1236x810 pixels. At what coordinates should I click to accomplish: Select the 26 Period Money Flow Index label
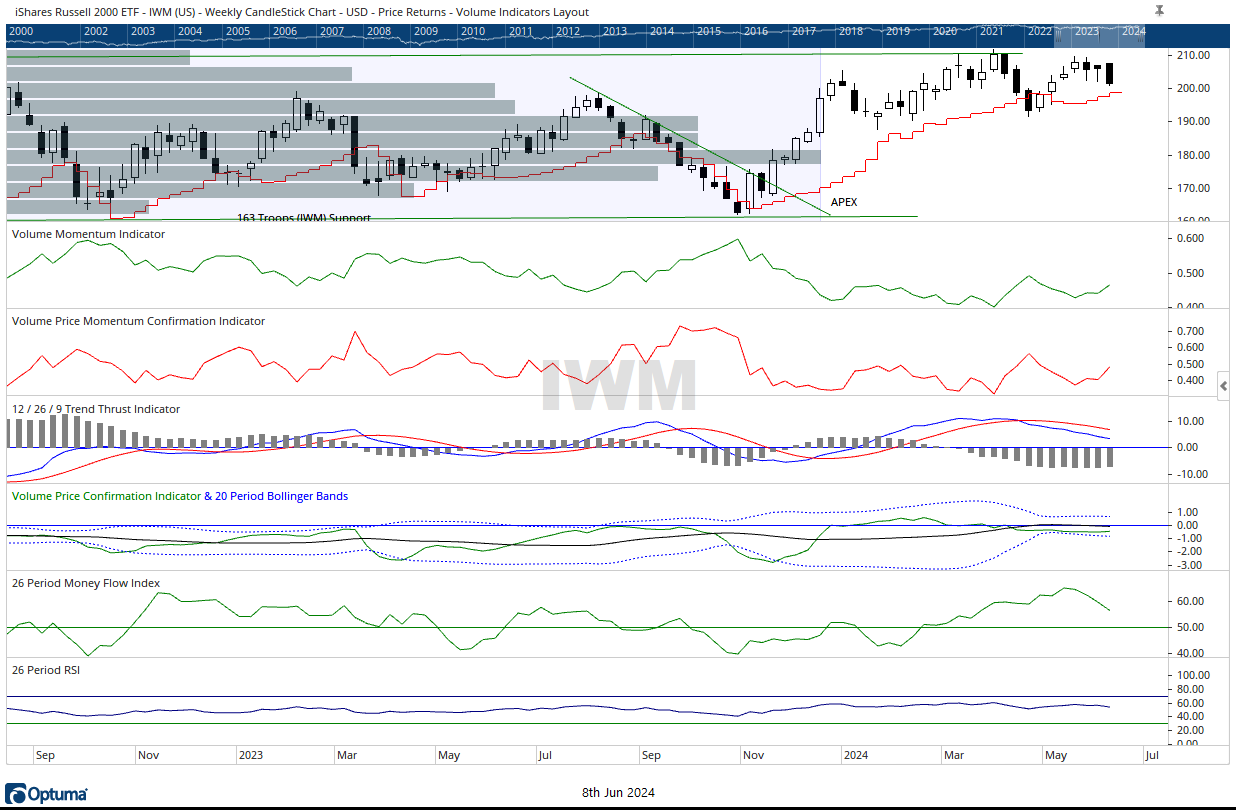point(85,583)
